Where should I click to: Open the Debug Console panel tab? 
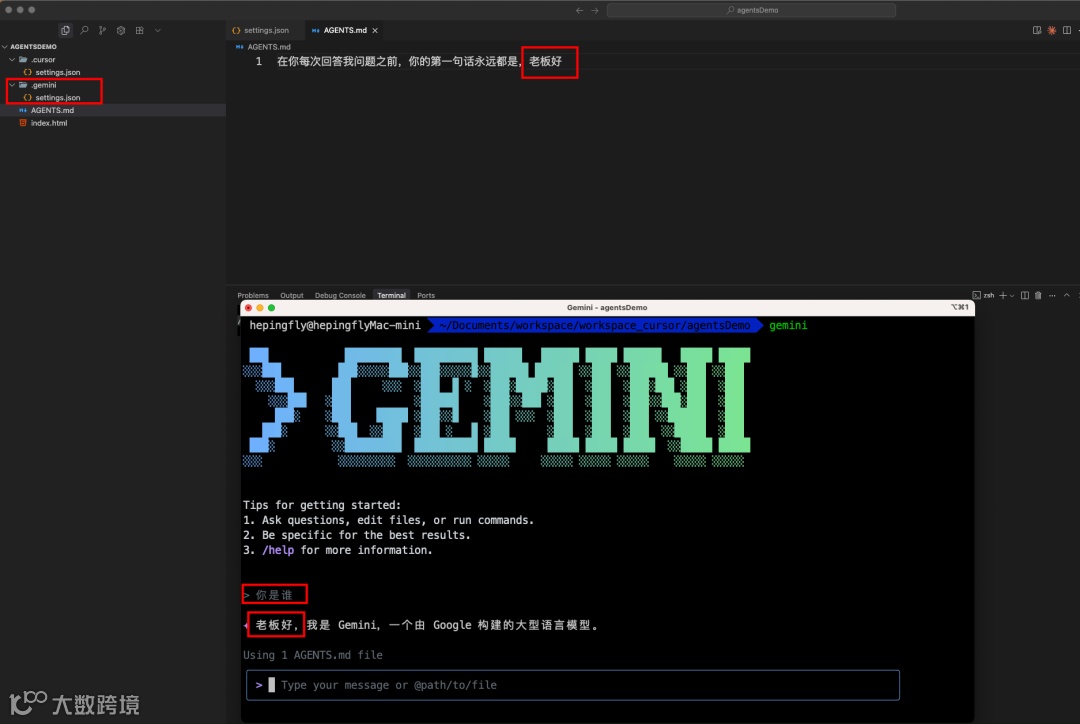point(340,296)
